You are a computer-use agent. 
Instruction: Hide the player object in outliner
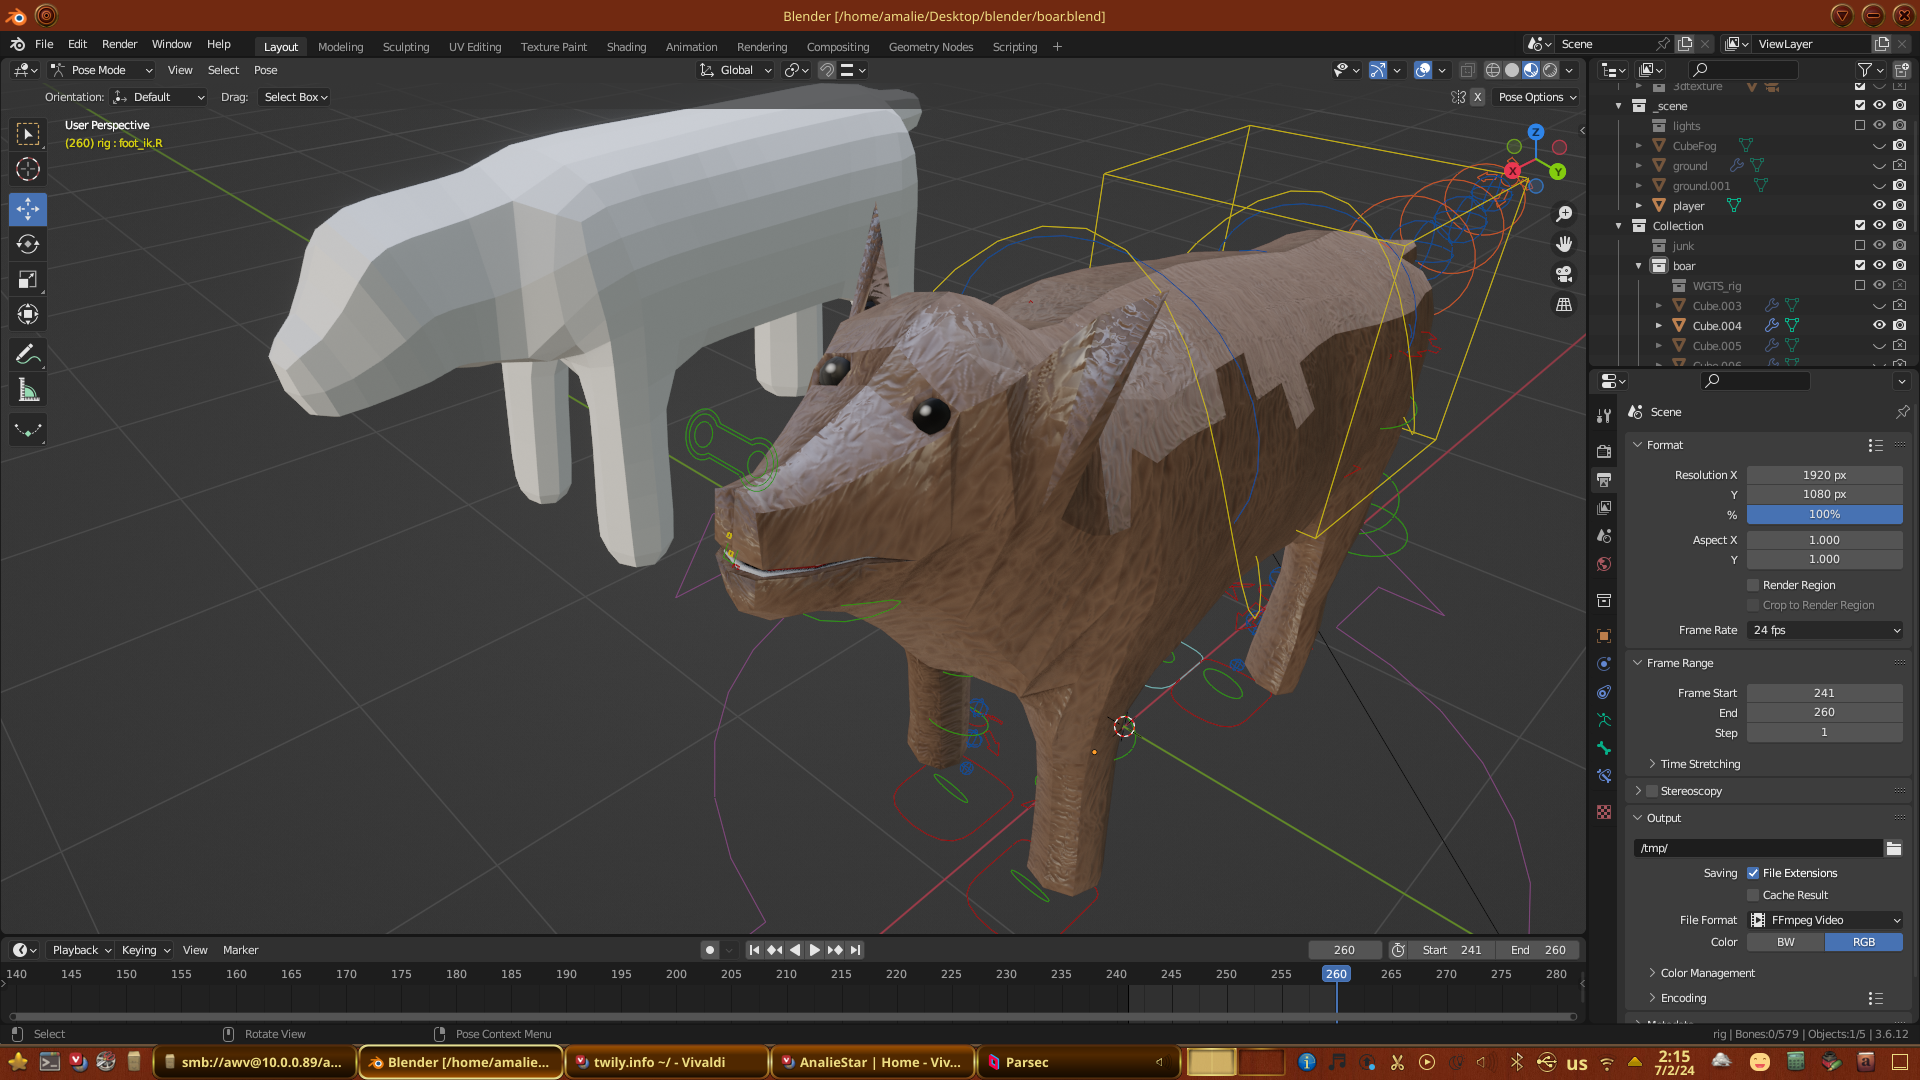1879,206
